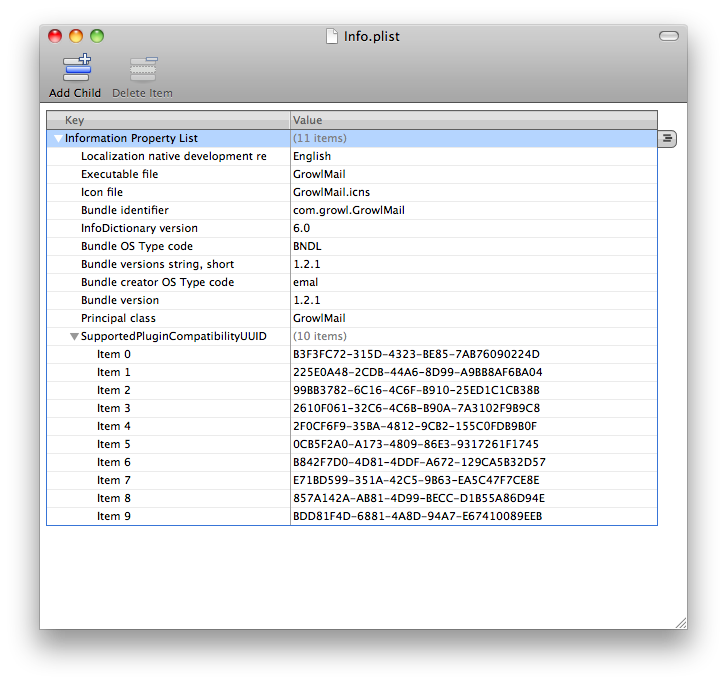Click the 1.2.1 value of Bundle versions string, short
Image resolution: width=727 pixels, height=684 pixels.
click(x=306, y=264)
